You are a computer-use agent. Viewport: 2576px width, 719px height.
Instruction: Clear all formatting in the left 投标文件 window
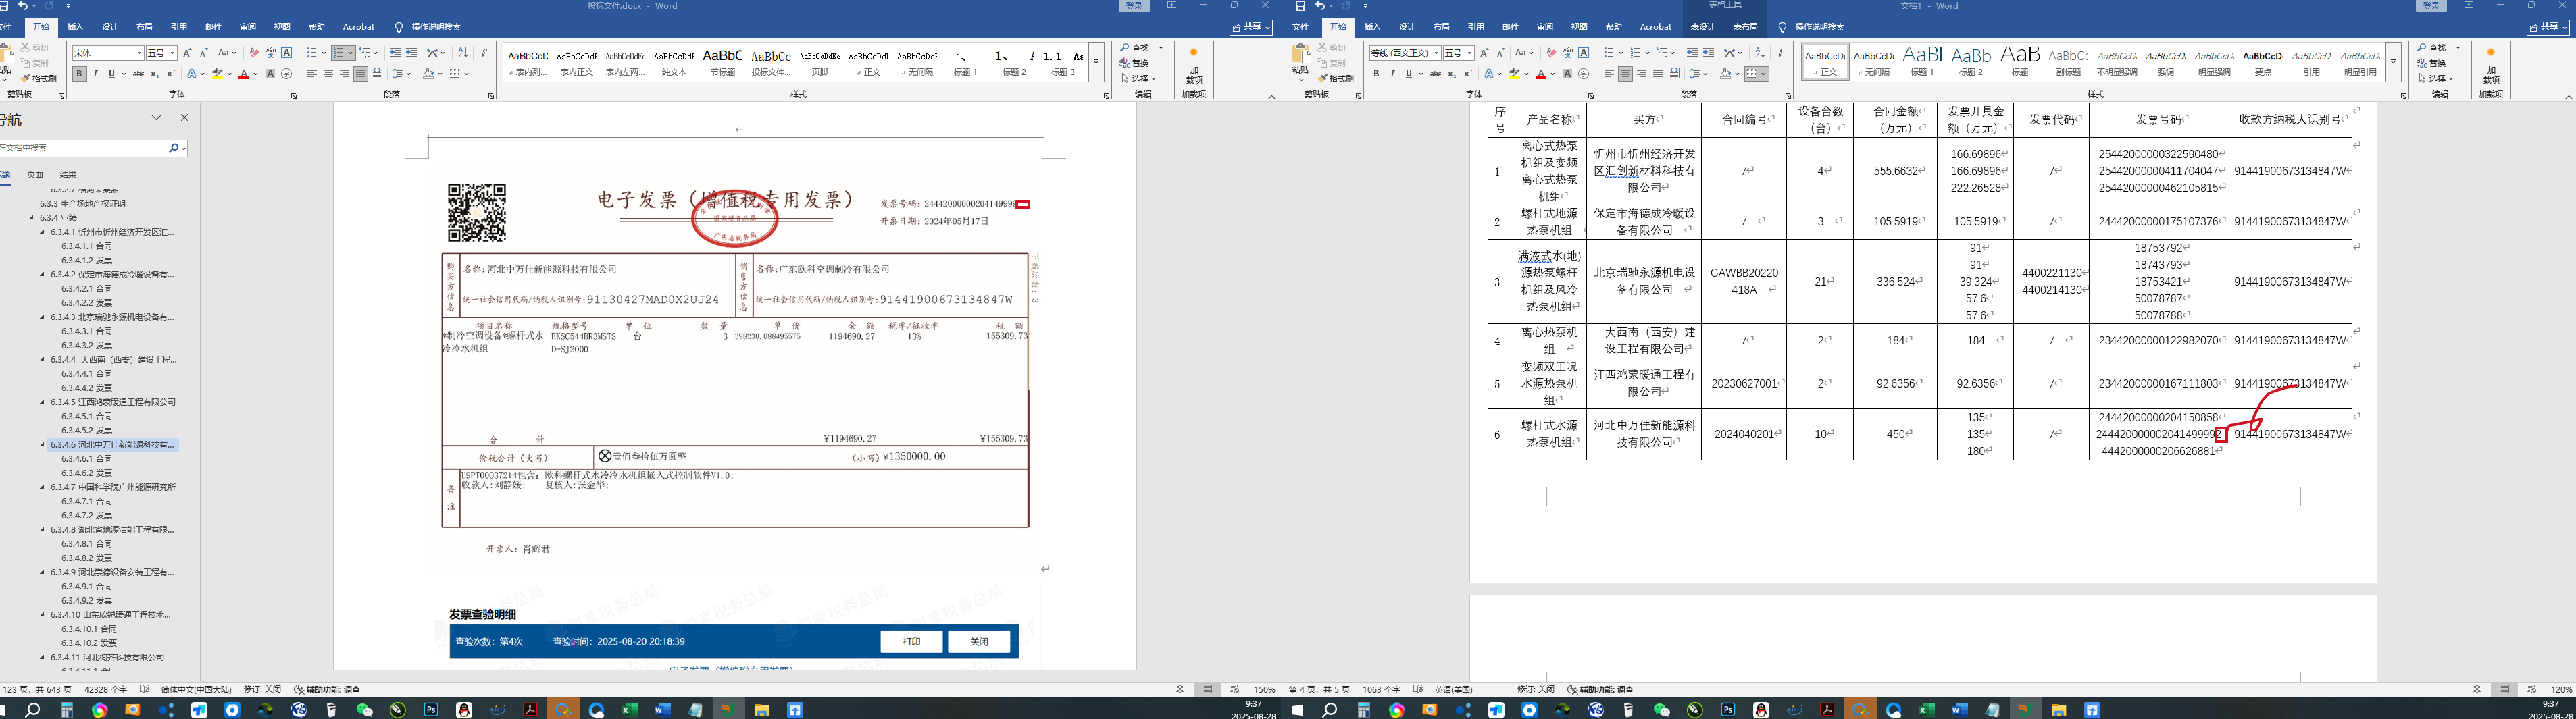coord(254,53)
